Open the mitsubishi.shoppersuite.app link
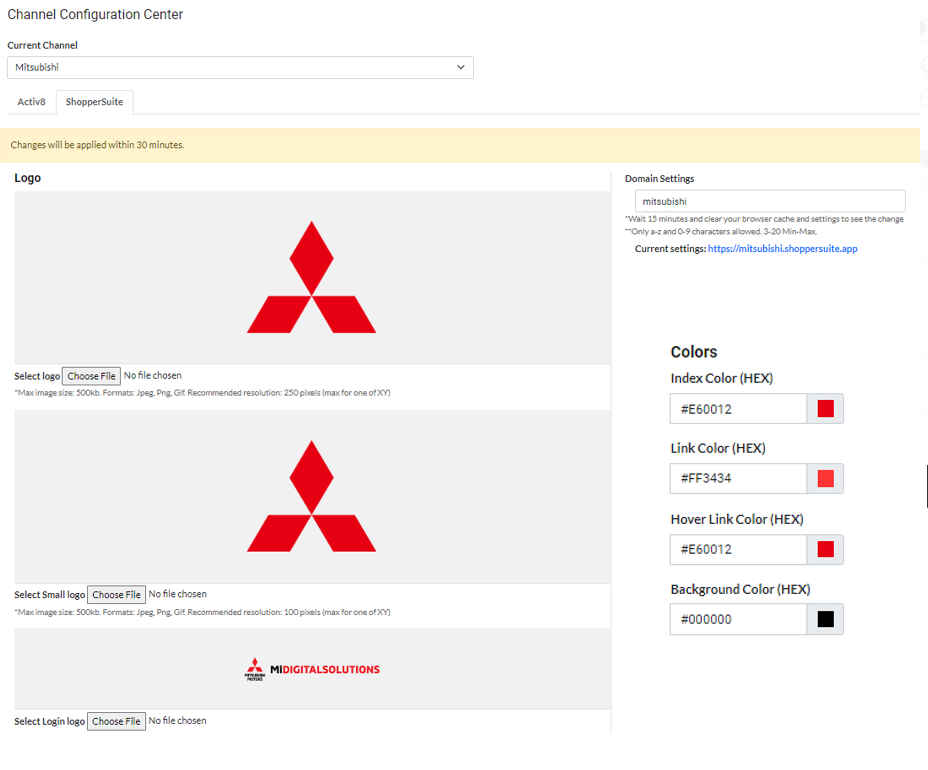The width and height of the screenshot is (928, 770). (x=782, y=249)
